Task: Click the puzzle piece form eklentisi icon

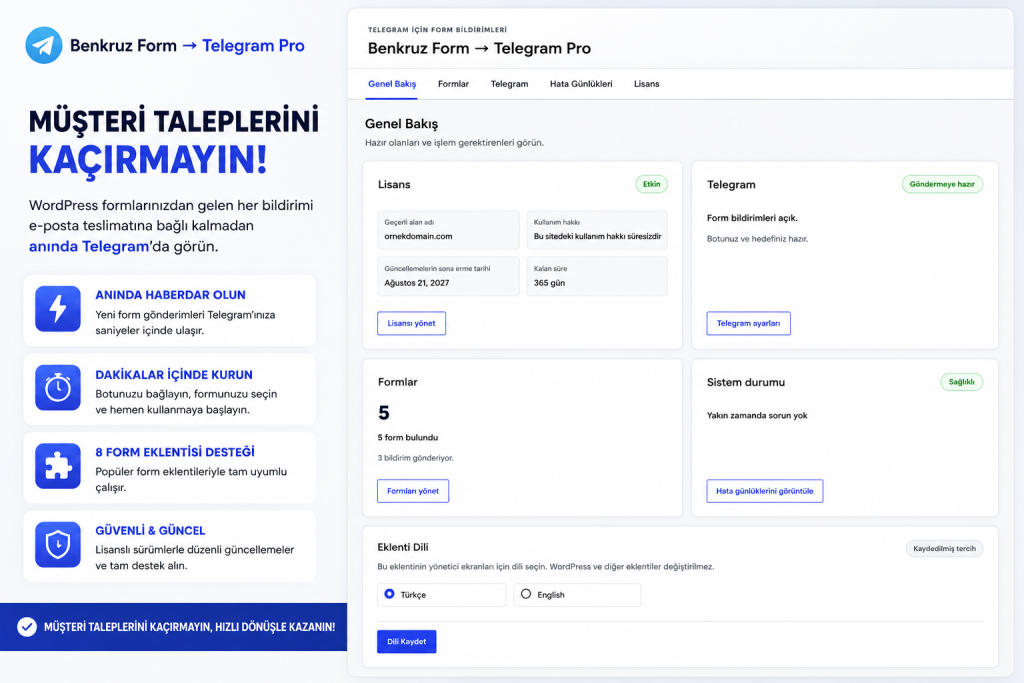Action: pyautogui.click(x=58, y=466)
